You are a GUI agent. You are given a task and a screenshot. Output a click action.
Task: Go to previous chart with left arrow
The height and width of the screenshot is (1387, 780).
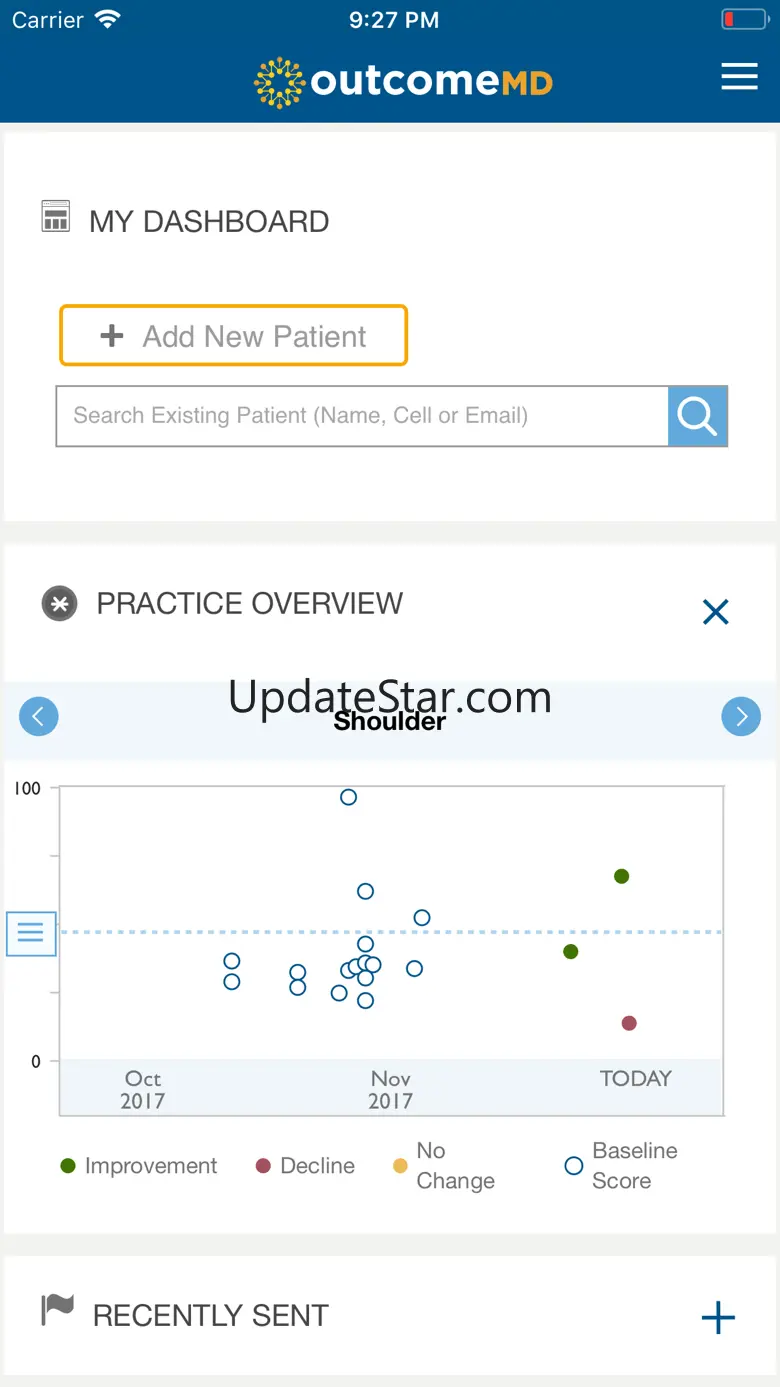click(x=39, y=716)
